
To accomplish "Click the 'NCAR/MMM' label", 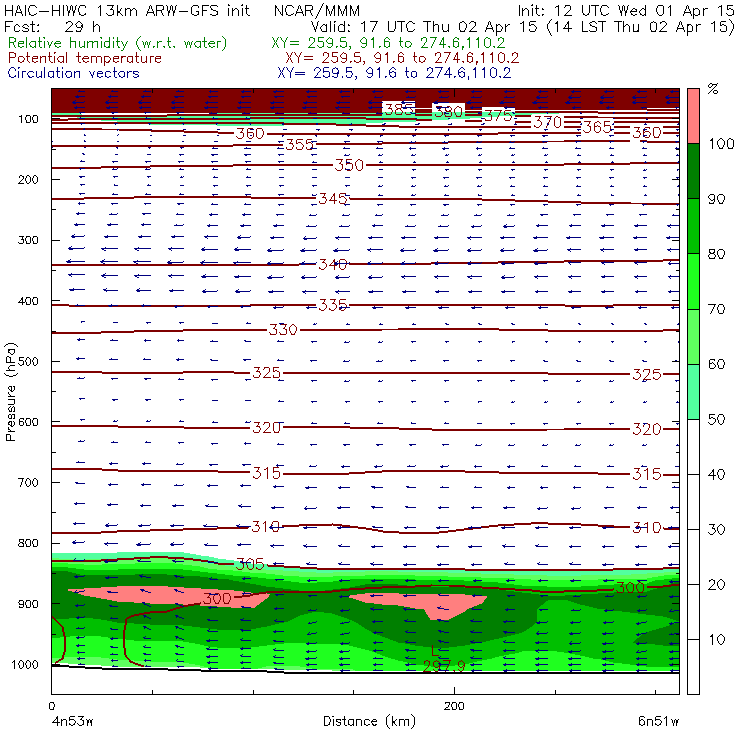I will [317, 11].
